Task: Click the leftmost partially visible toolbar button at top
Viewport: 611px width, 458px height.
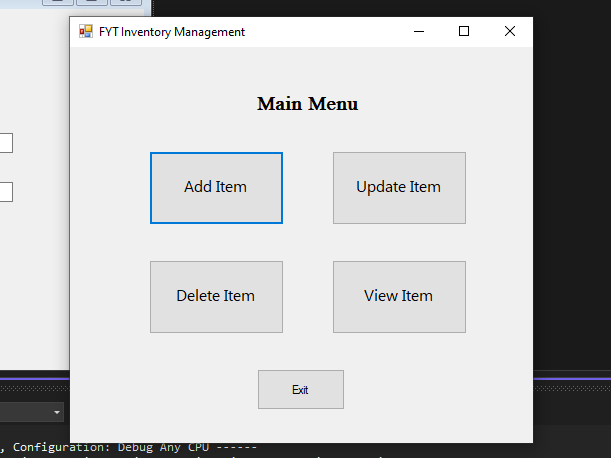Action: [x=58, y=2]
